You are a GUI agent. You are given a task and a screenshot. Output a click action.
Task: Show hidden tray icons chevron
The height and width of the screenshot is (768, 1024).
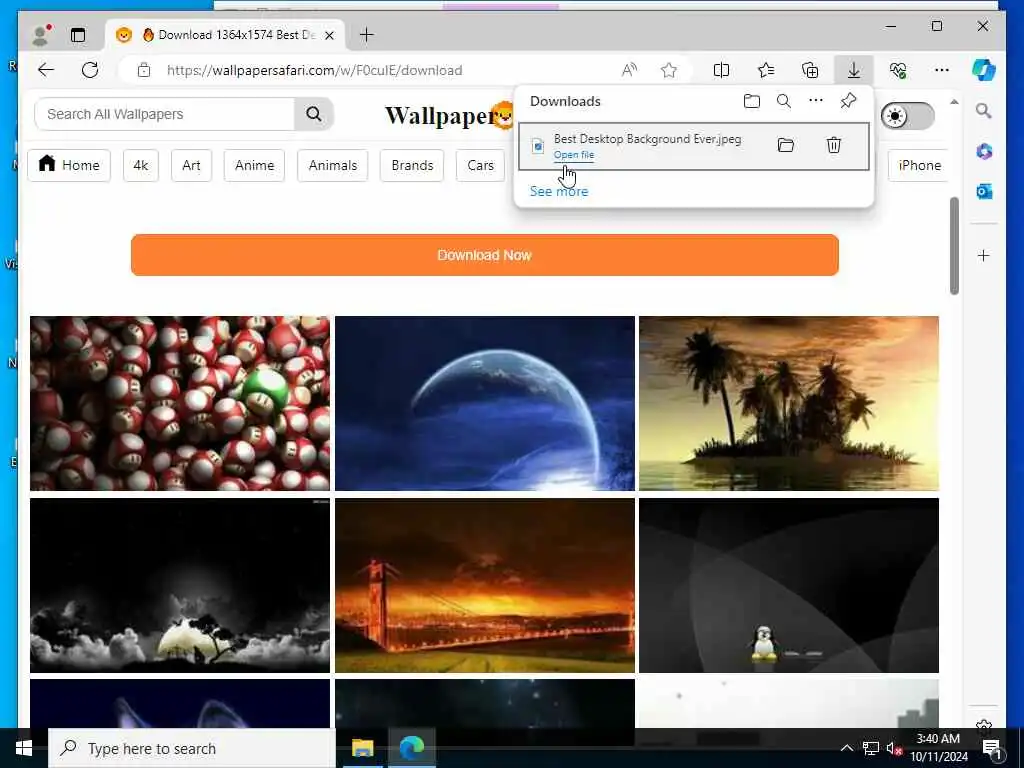(846, 748)
